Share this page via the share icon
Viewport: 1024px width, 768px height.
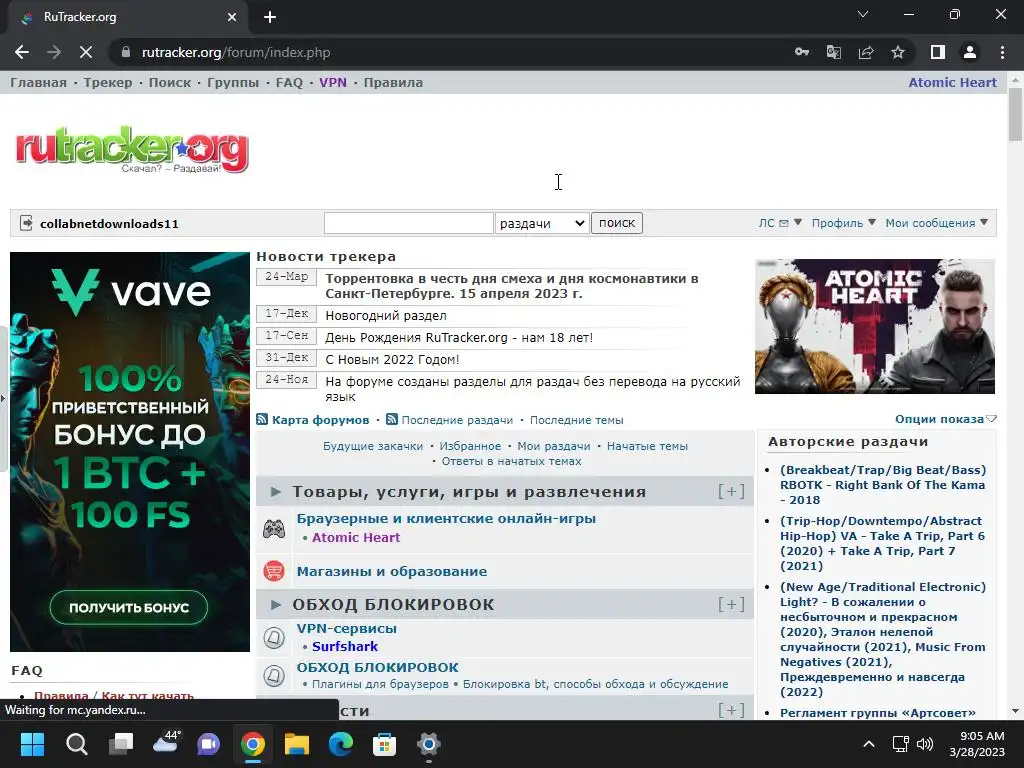(x=866, y=52)
